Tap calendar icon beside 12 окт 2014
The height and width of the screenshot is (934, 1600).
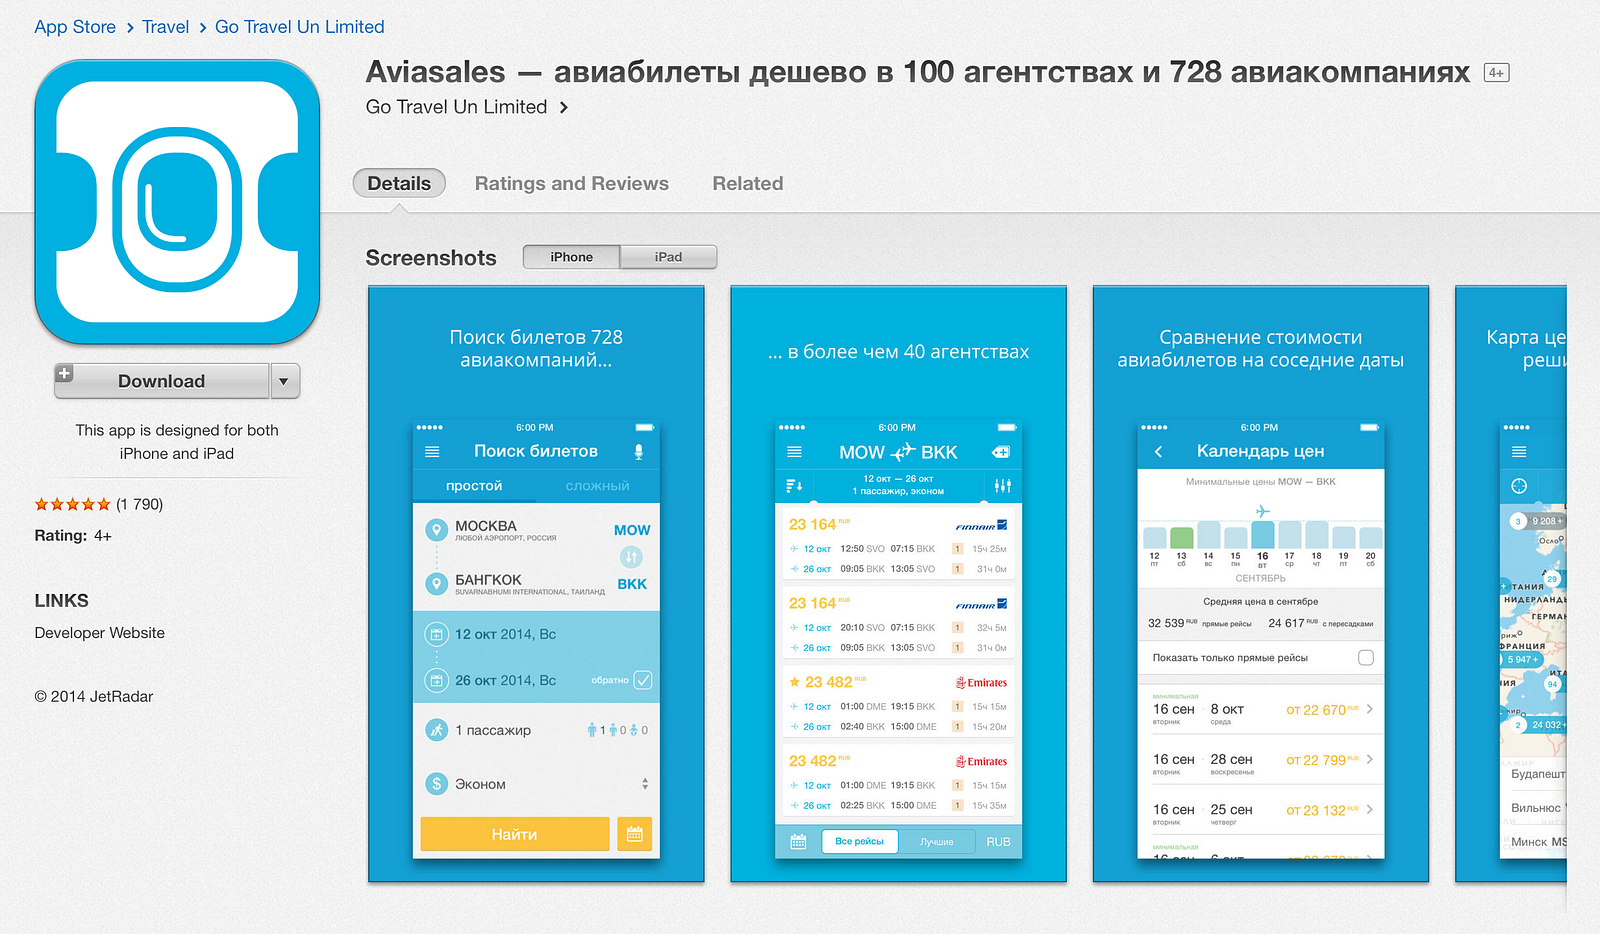click(x=436, y=634)
